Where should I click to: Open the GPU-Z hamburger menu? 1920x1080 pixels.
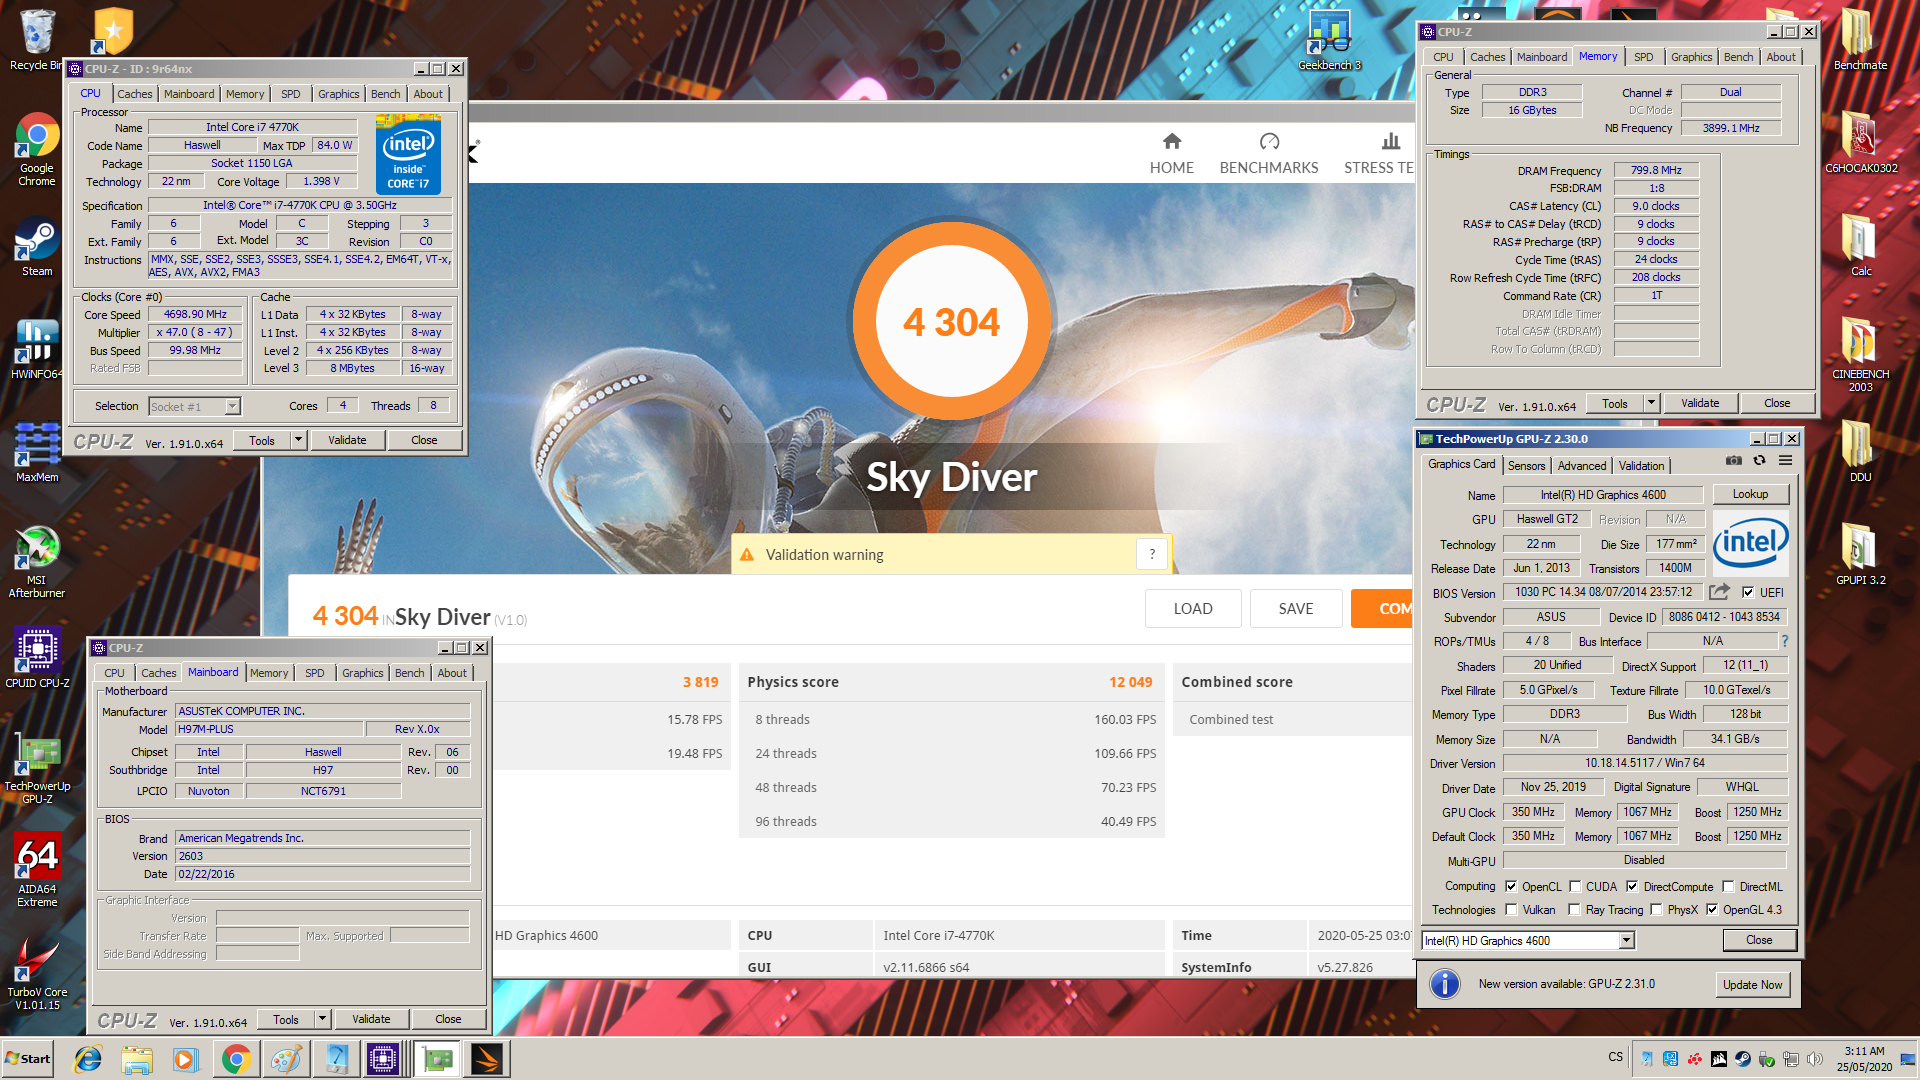click(1785, 461)
